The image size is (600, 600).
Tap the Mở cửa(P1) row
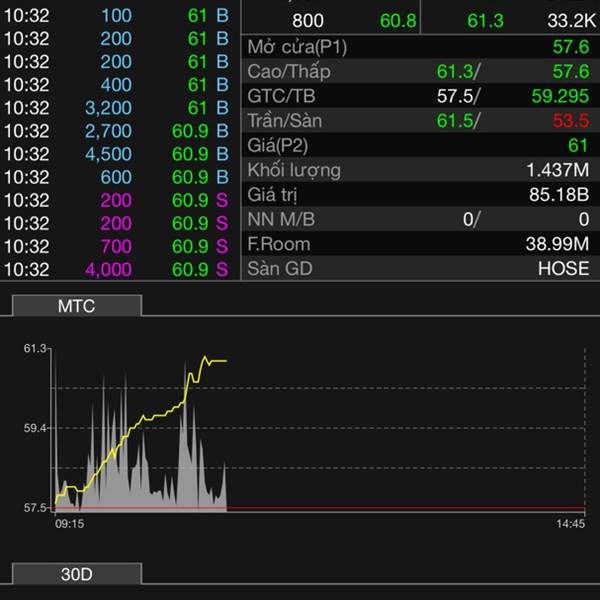click(421, 47)
